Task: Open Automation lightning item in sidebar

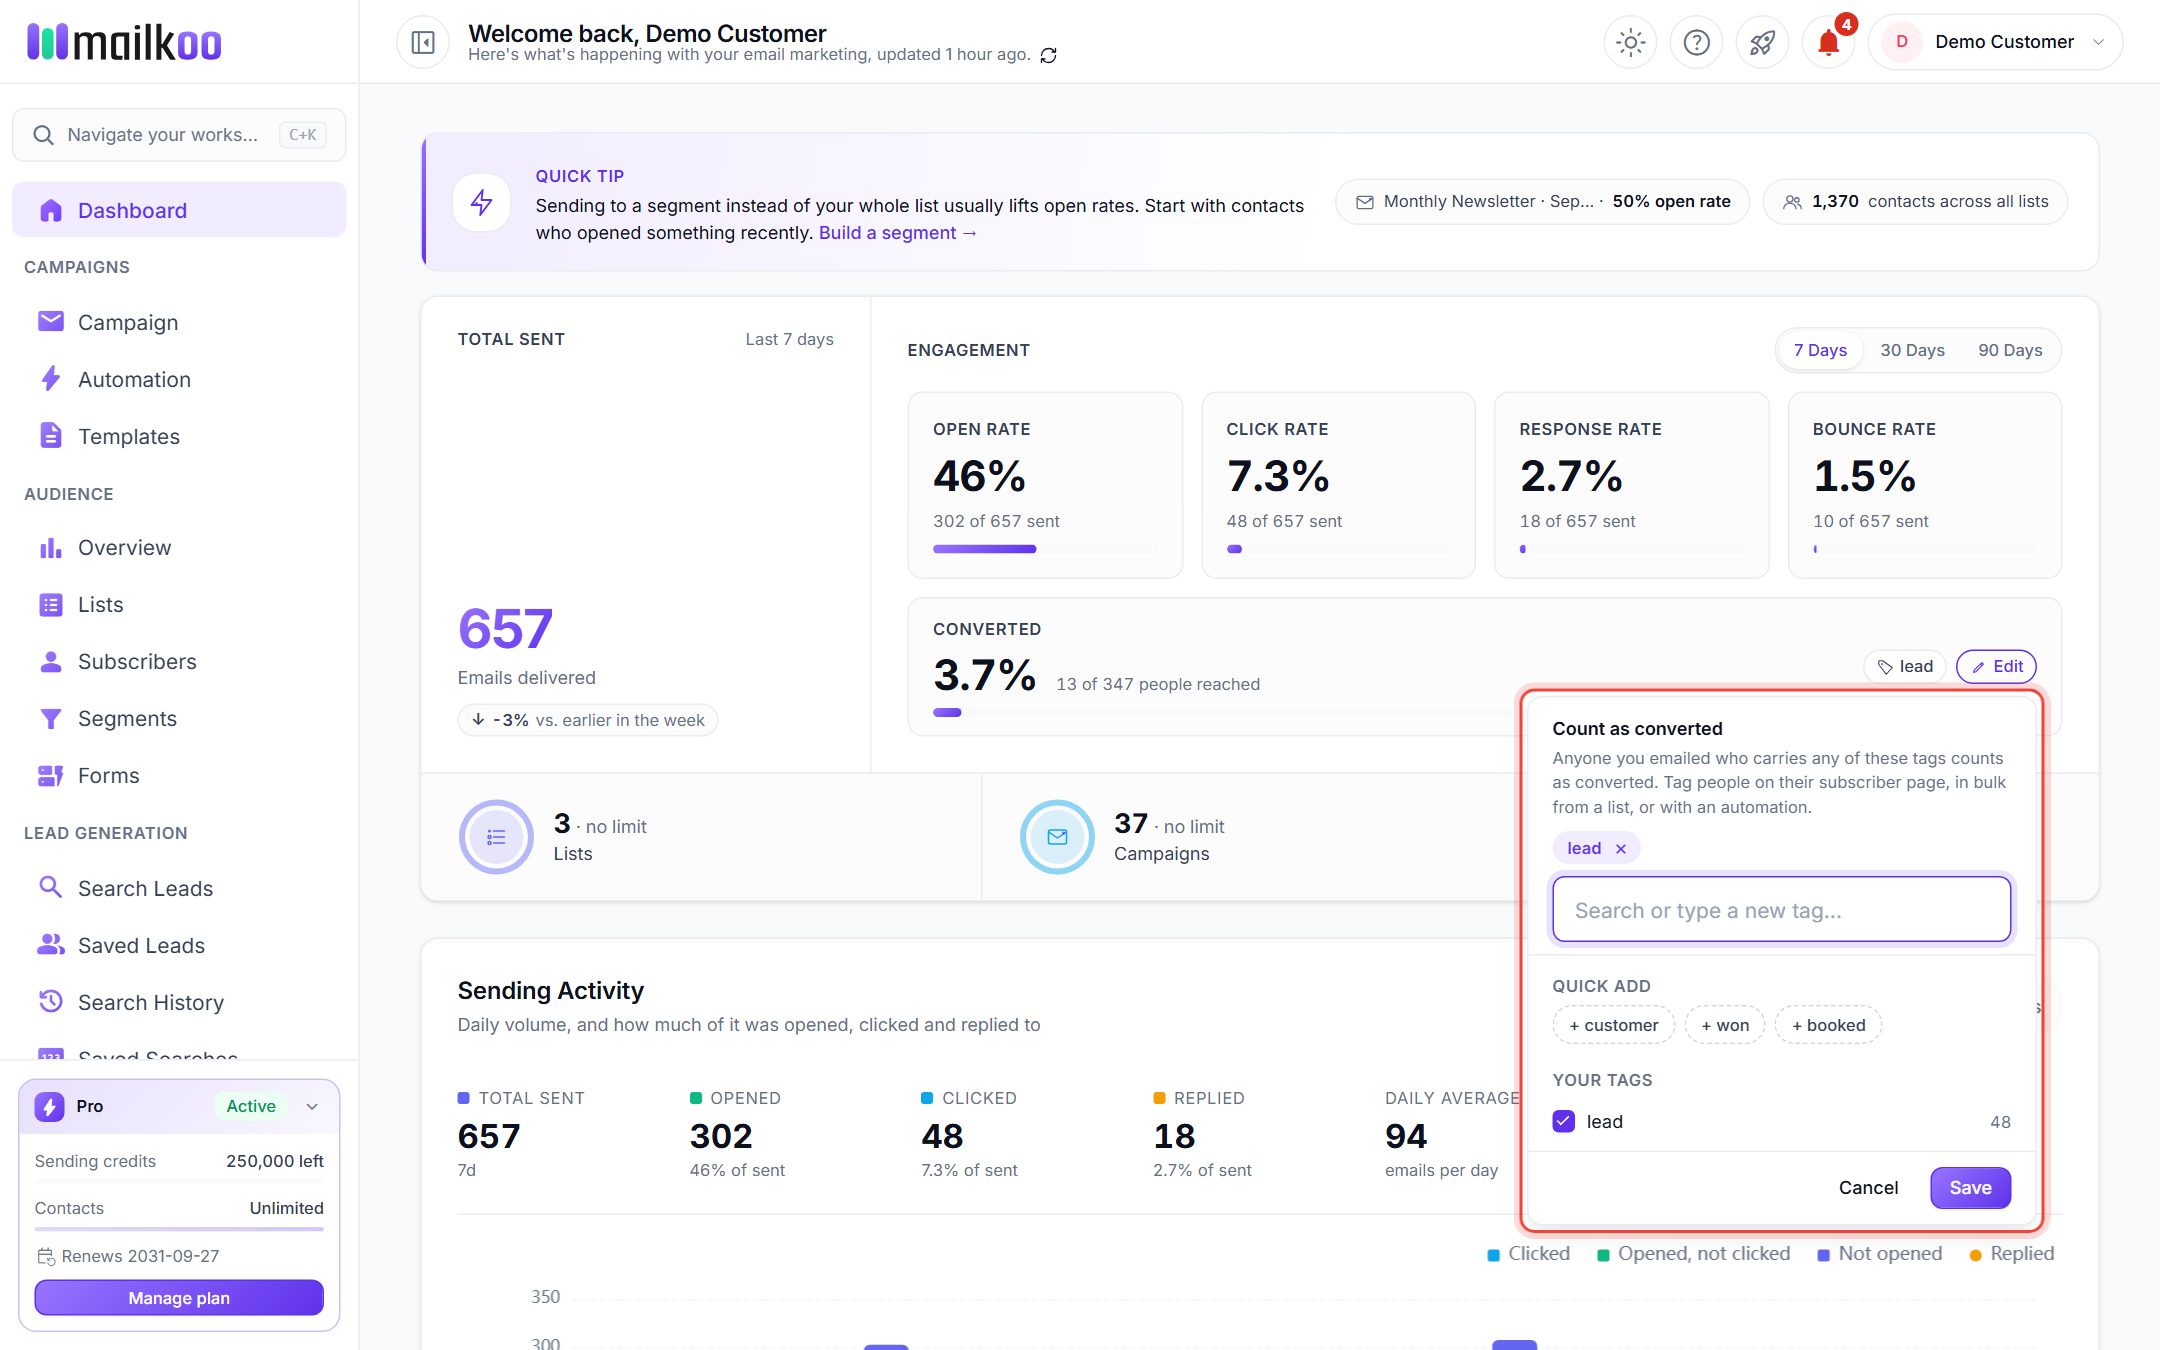Action: coord(179,379)
